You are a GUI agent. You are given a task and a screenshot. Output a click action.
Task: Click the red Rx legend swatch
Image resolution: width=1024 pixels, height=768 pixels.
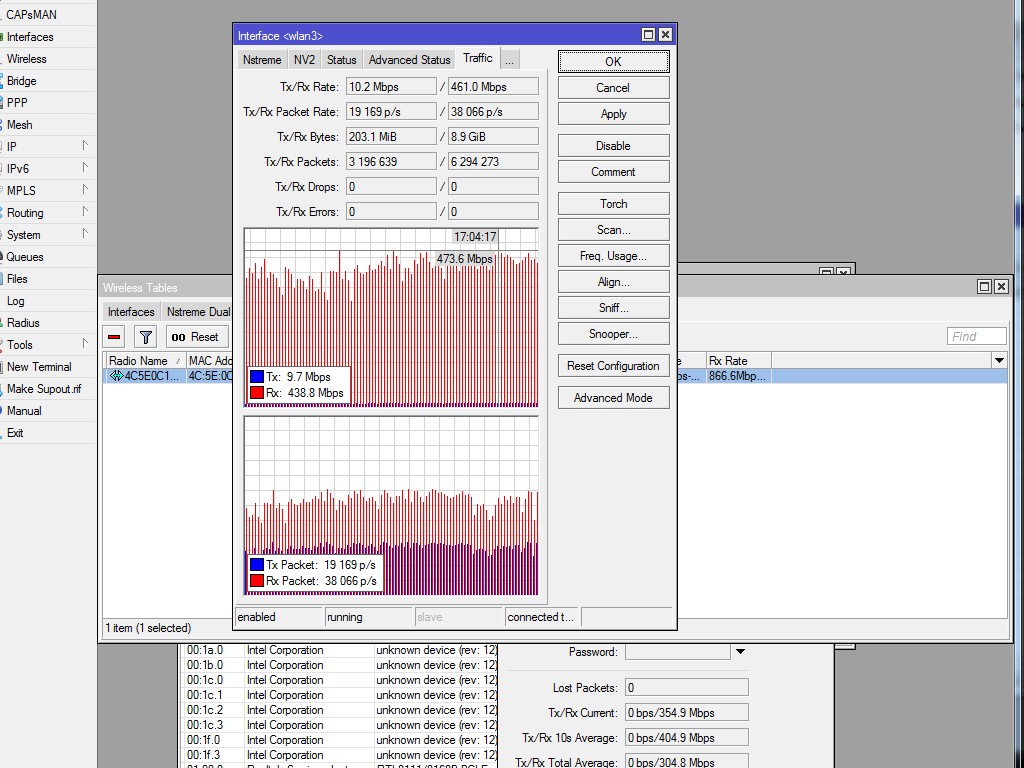[x=257, y=392]
